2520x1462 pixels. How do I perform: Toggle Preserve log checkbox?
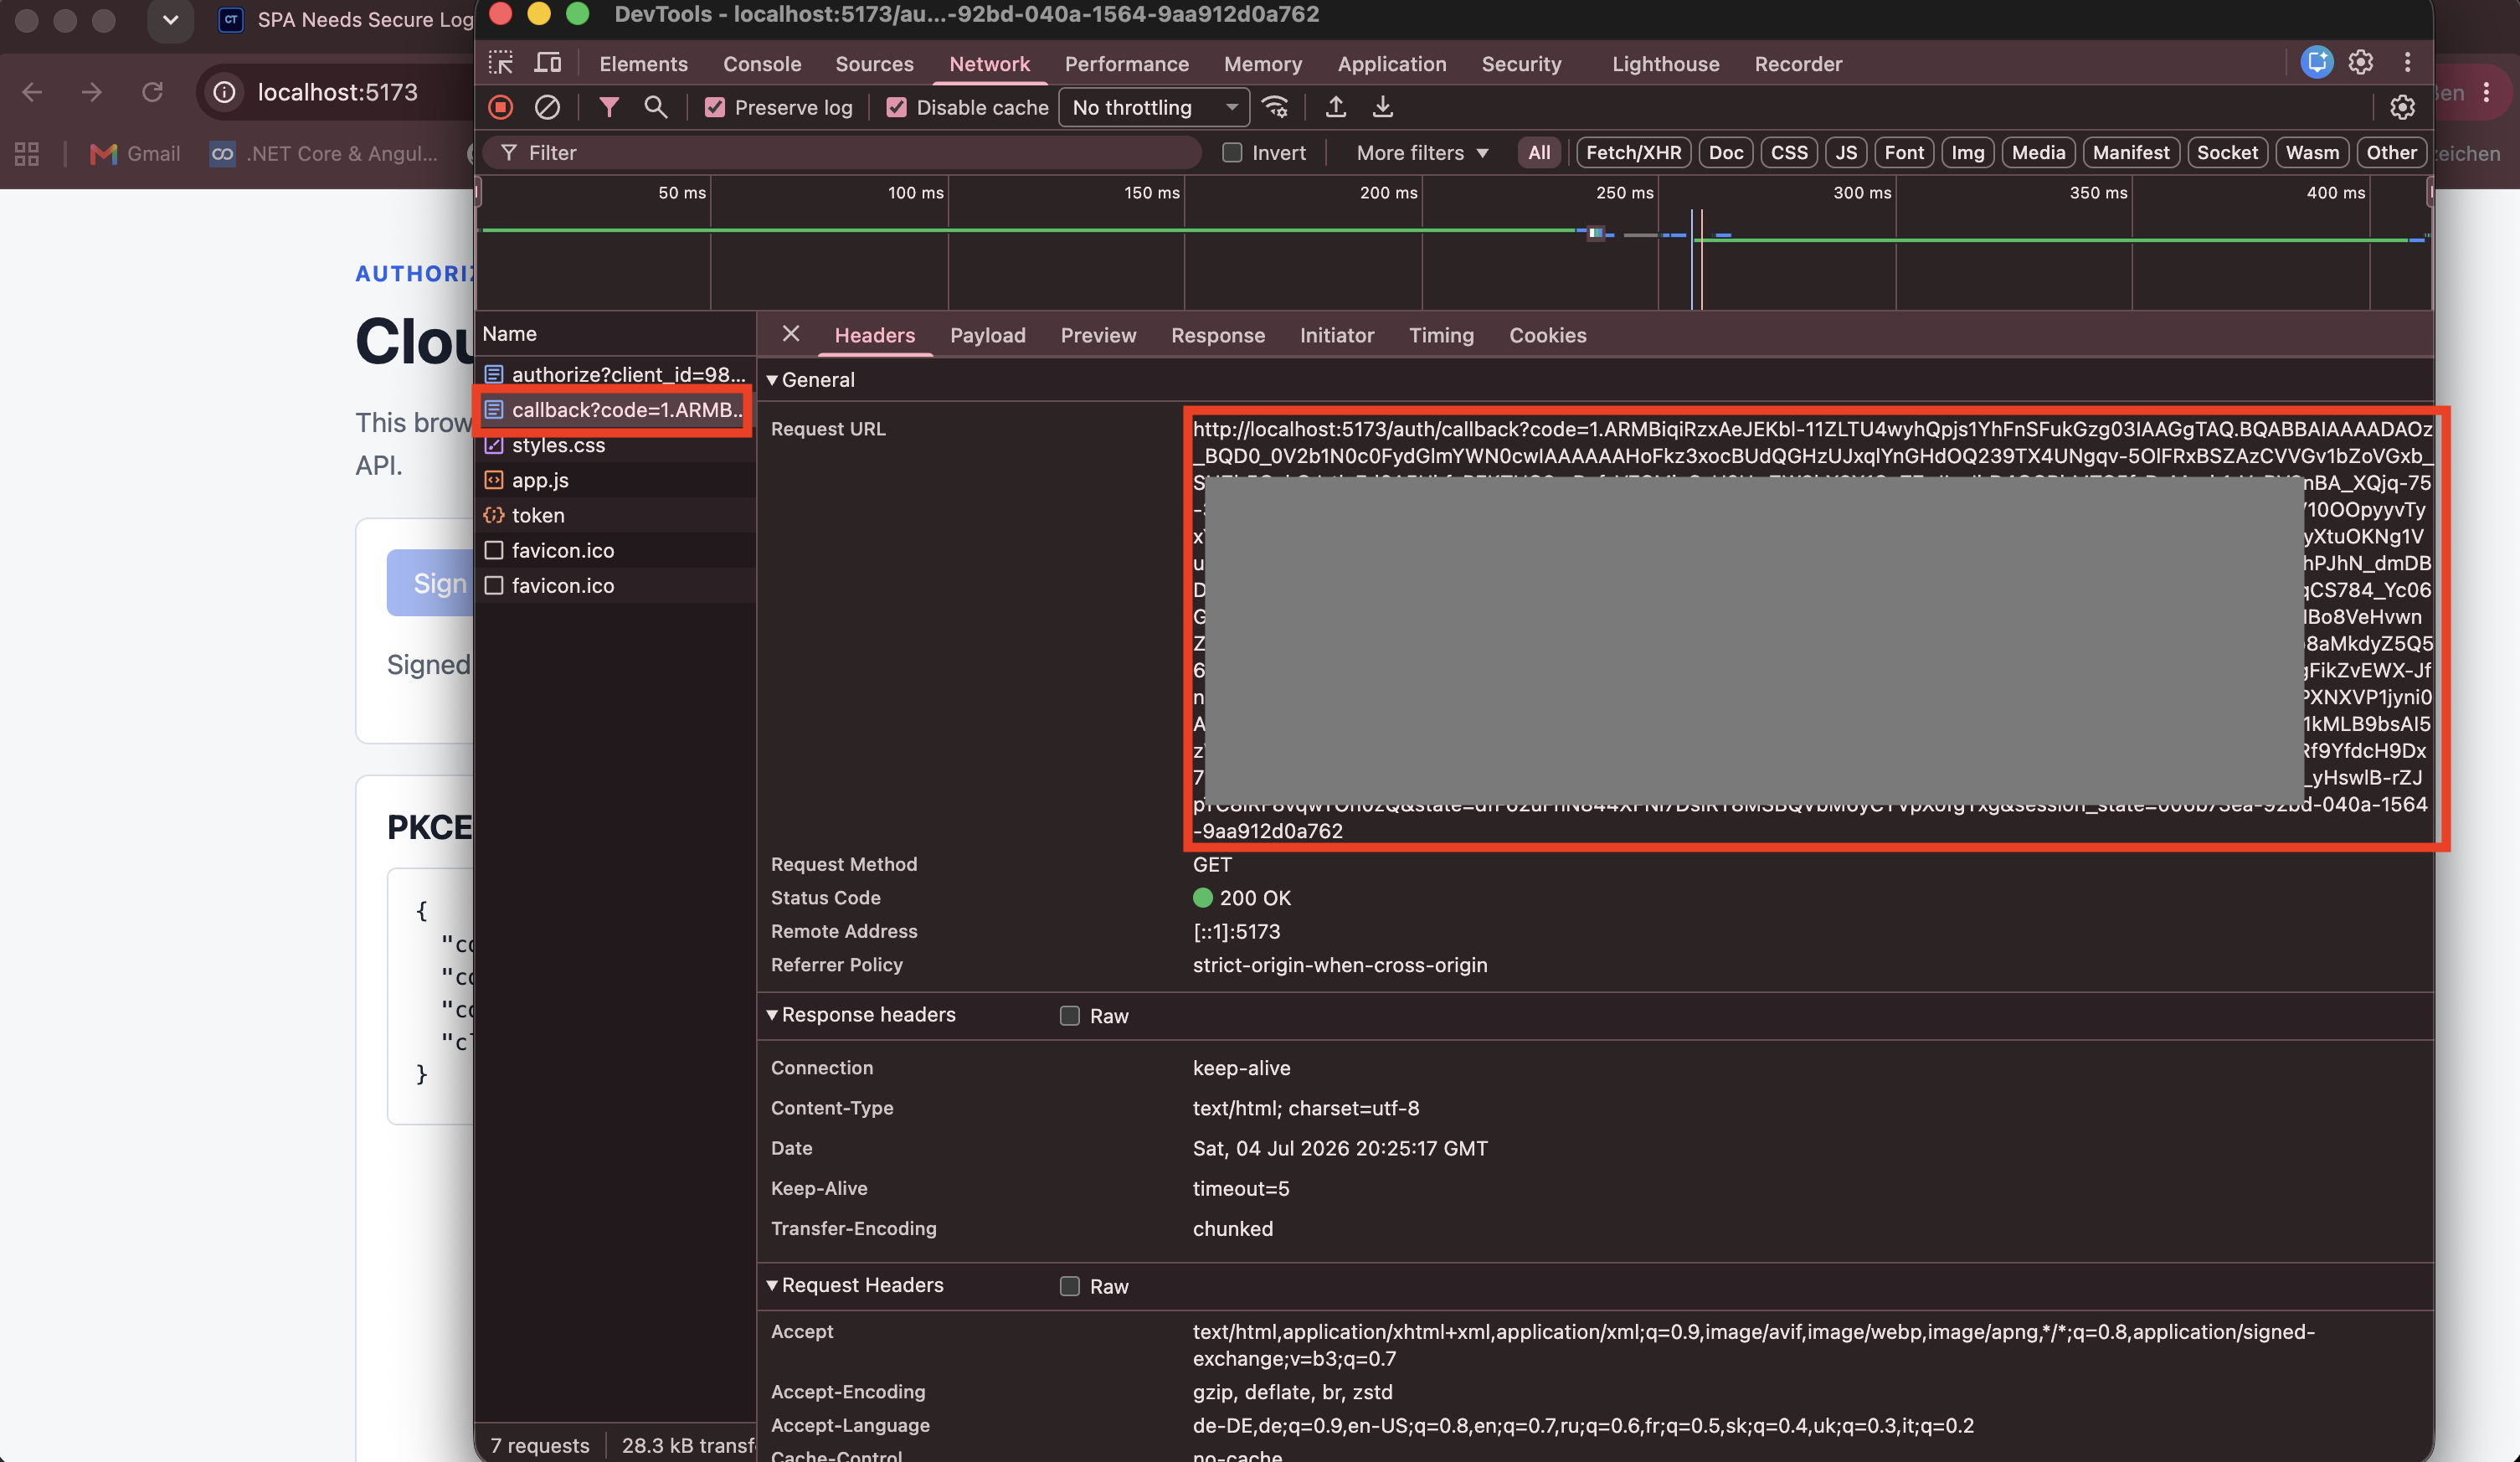point(714,107)
